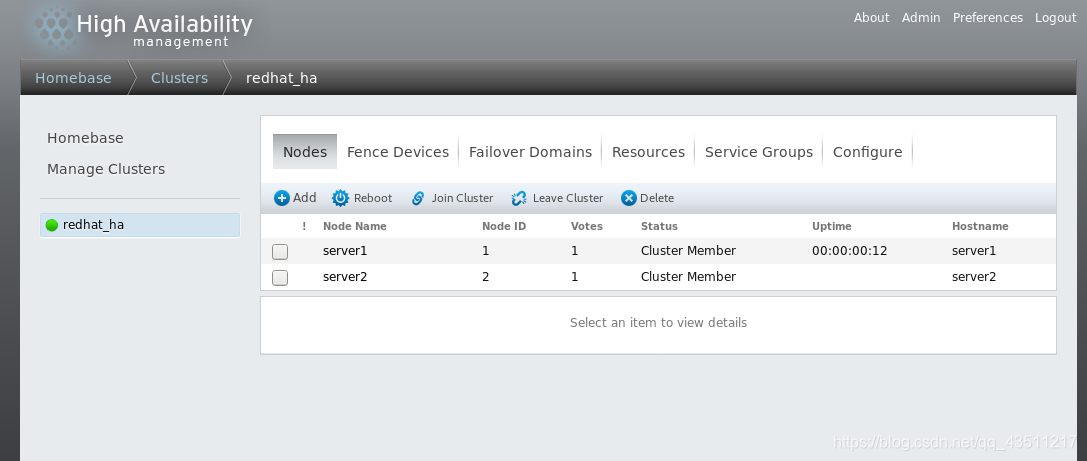Image resolution: width=1087 pixels, height=461 pixels.
Task: Open Homebase in the left sidebar
Action: coord(85,138)
